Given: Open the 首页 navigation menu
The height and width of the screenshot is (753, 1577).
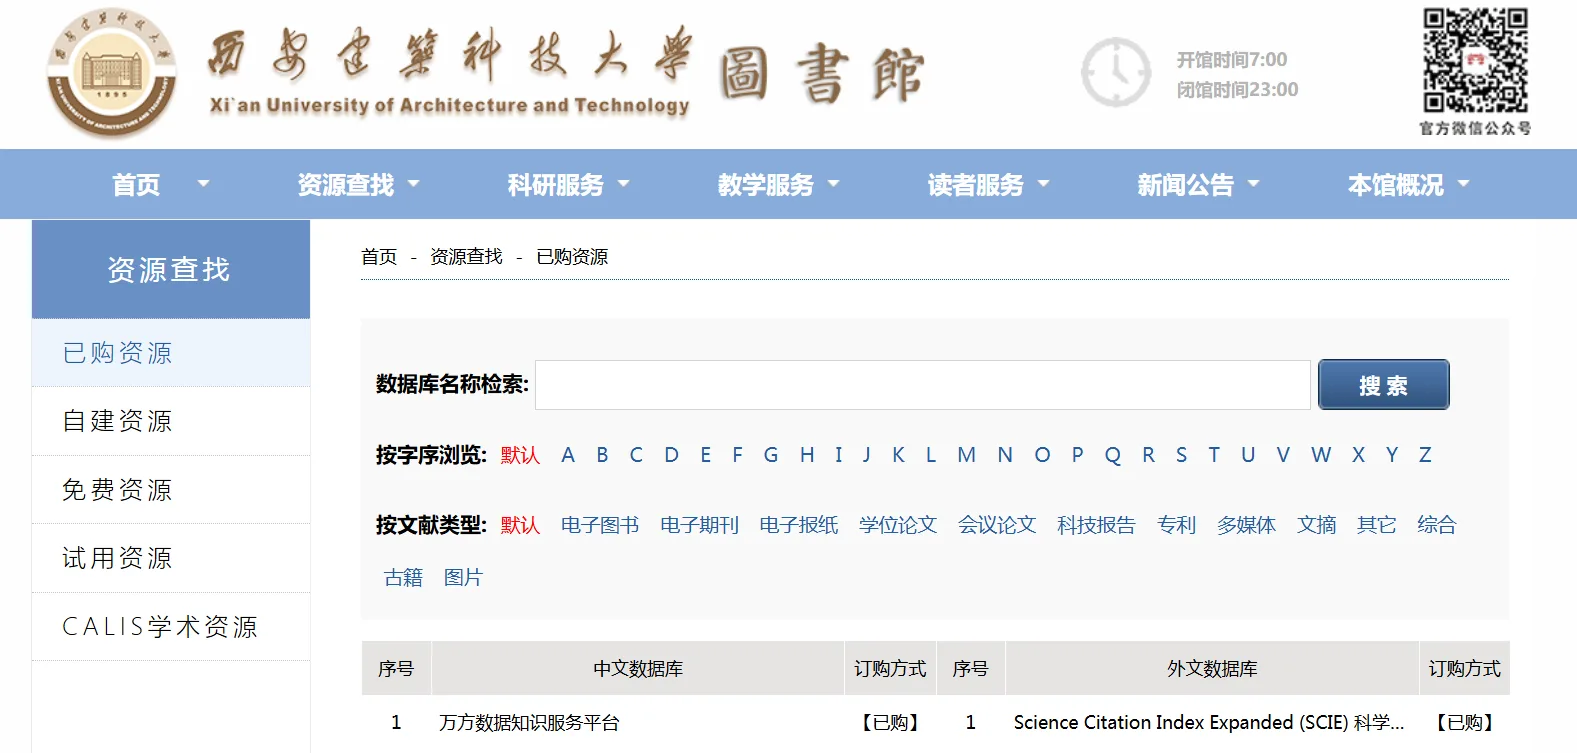Looking at the screenshot, I should [x=136, y=185].
